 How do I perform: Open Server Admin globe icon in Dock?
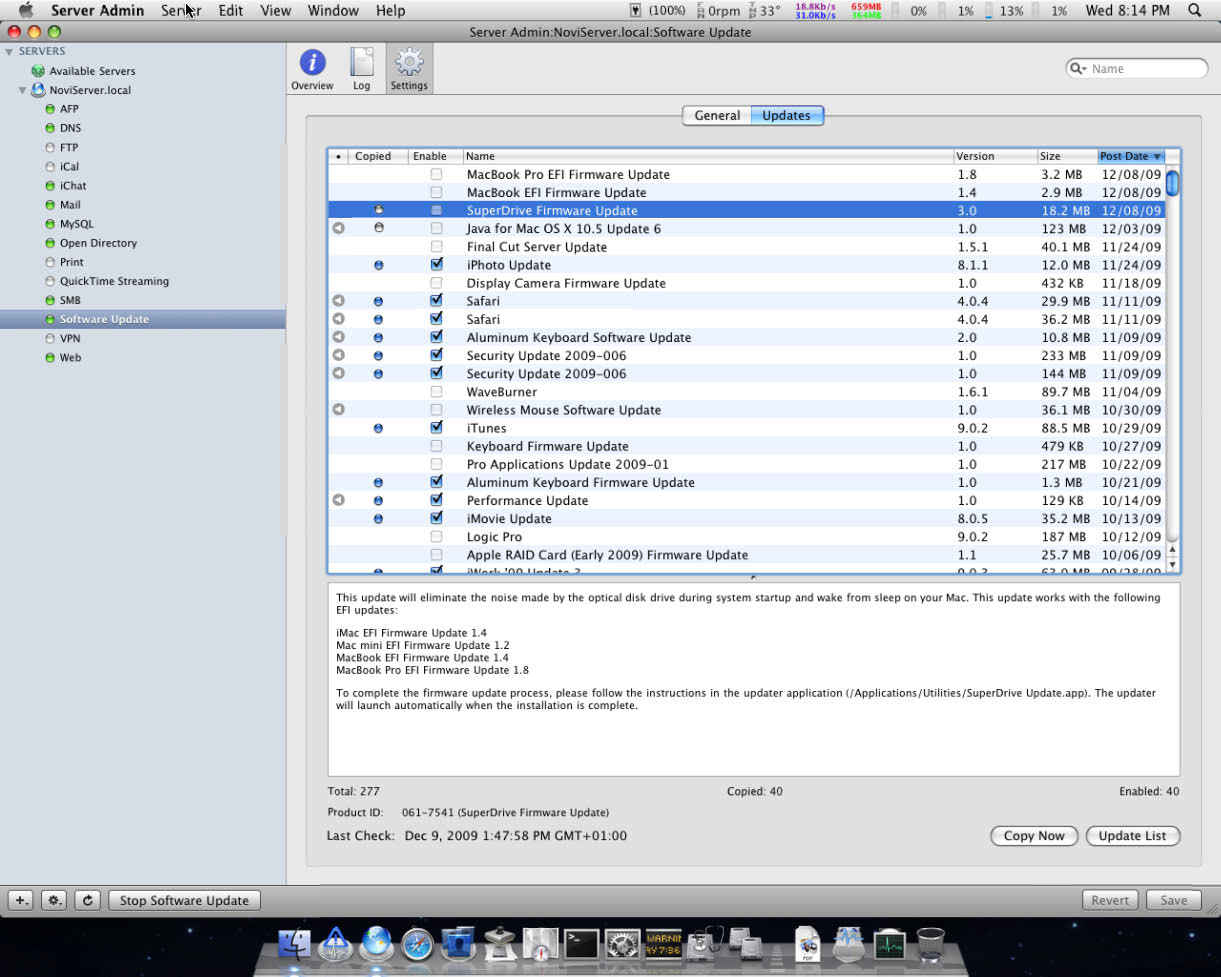376,943
